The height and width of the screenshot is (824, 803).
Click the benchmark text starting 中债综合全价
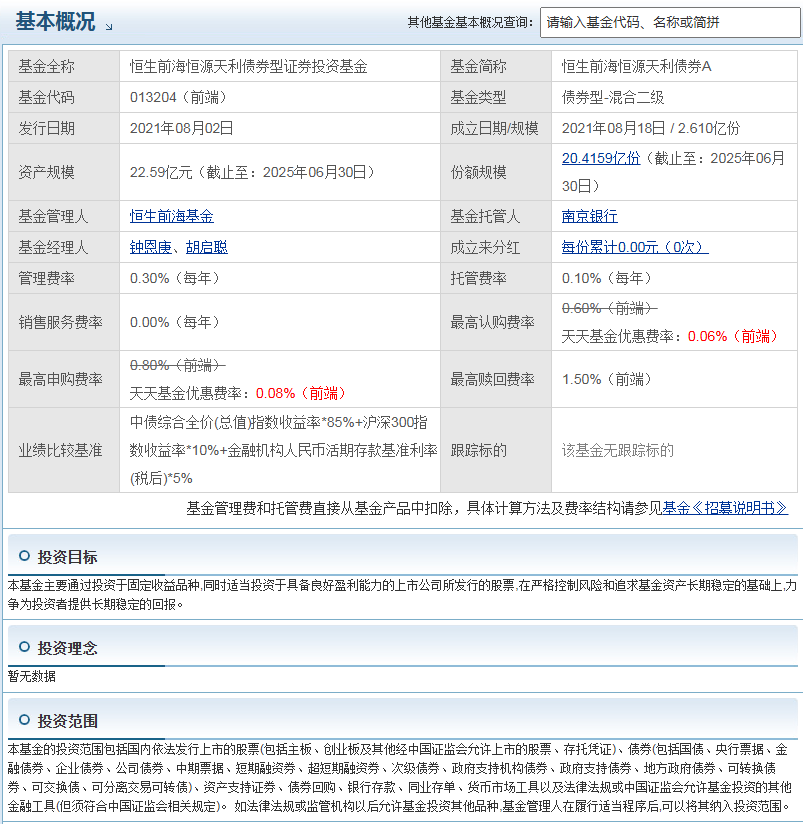click(284, 450)
